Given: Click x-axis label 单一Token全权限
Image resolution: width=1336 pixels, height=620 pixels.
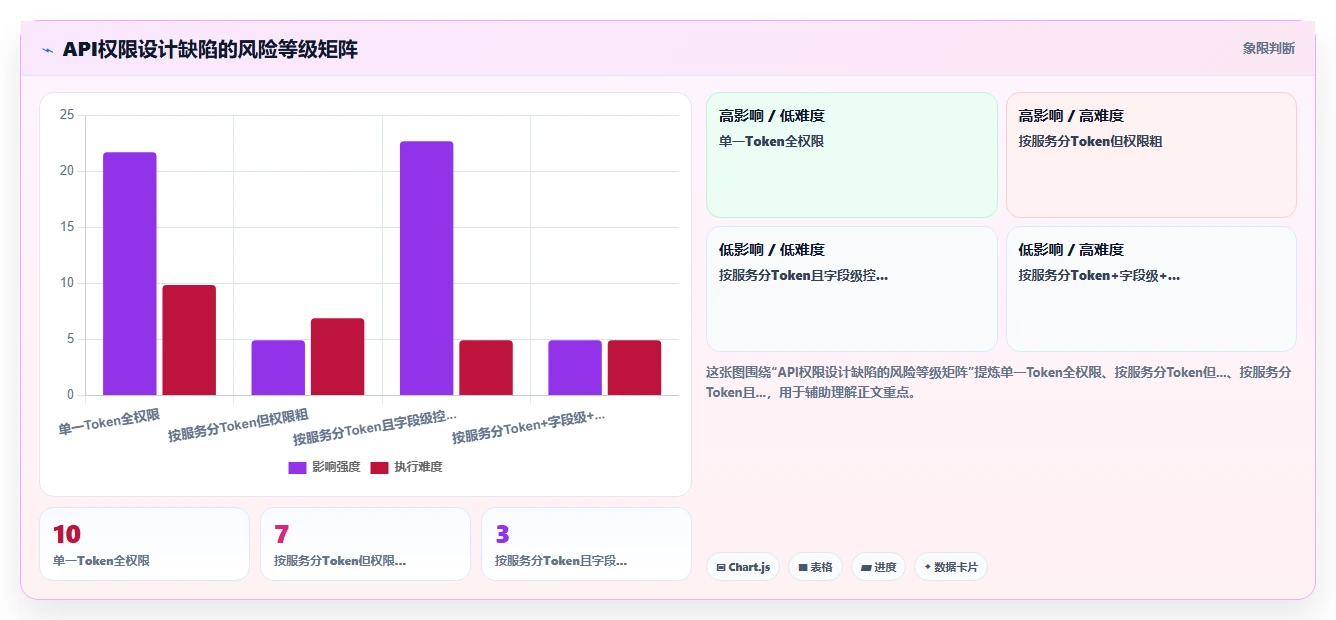Looking at the screenshot, I should pos(109,422).
